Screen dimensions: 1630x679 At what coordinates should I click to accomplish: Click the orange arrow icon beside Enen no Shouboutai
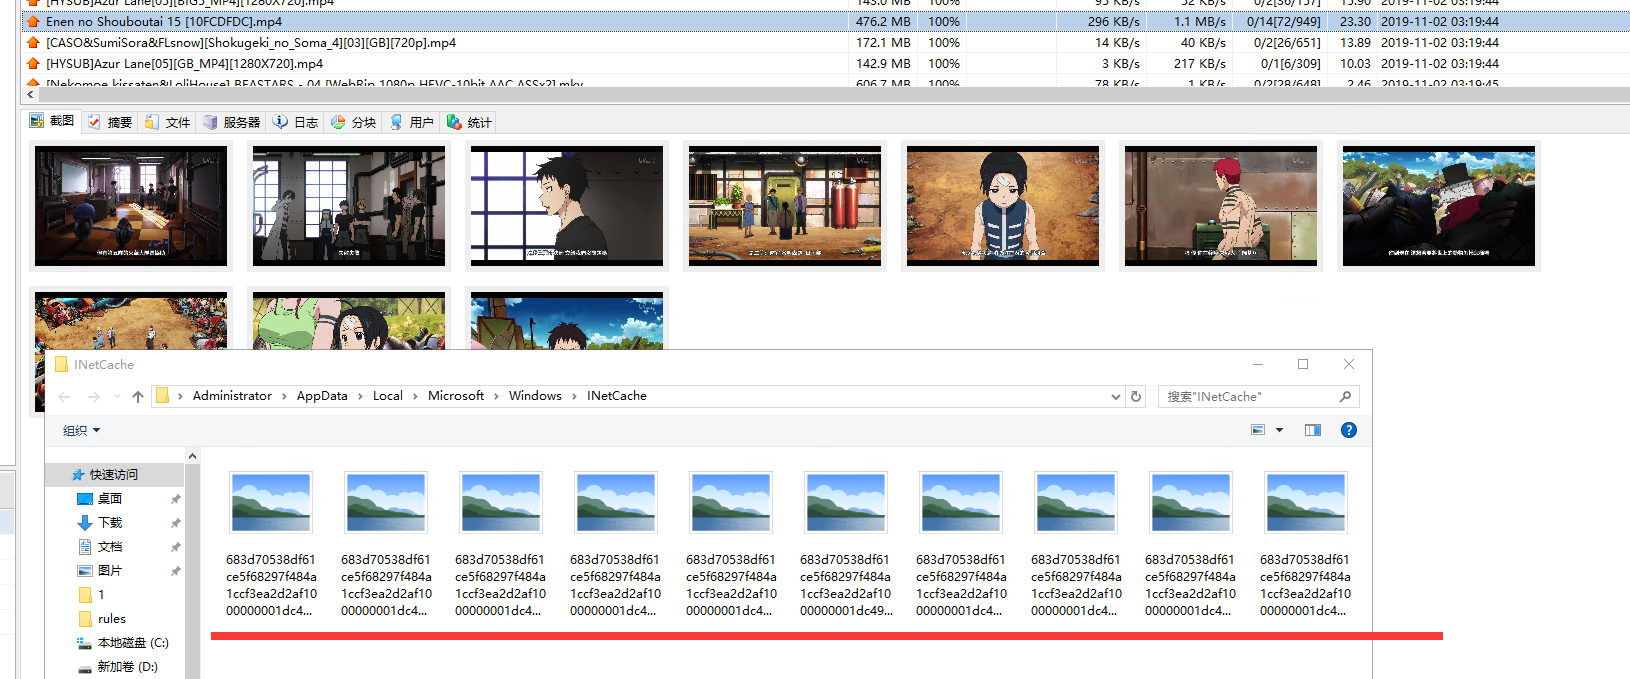(34, 21)
